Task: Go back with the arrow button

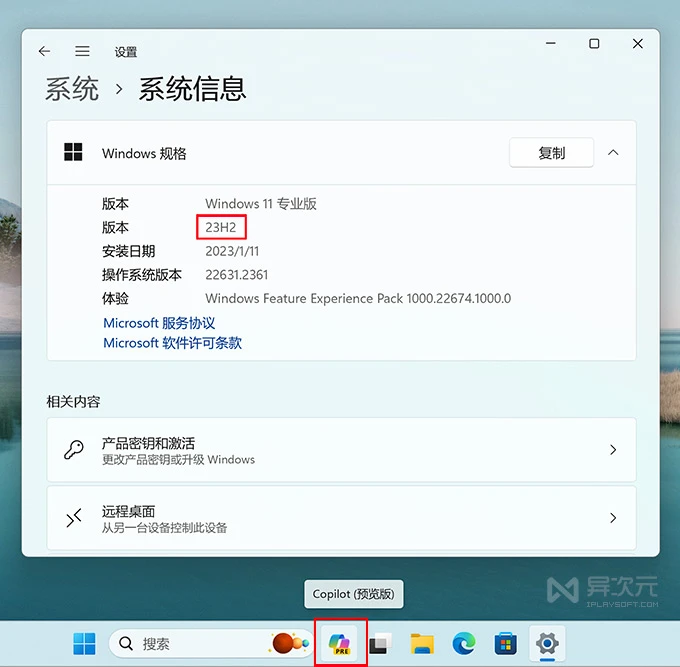Action: tap(44, 51)
